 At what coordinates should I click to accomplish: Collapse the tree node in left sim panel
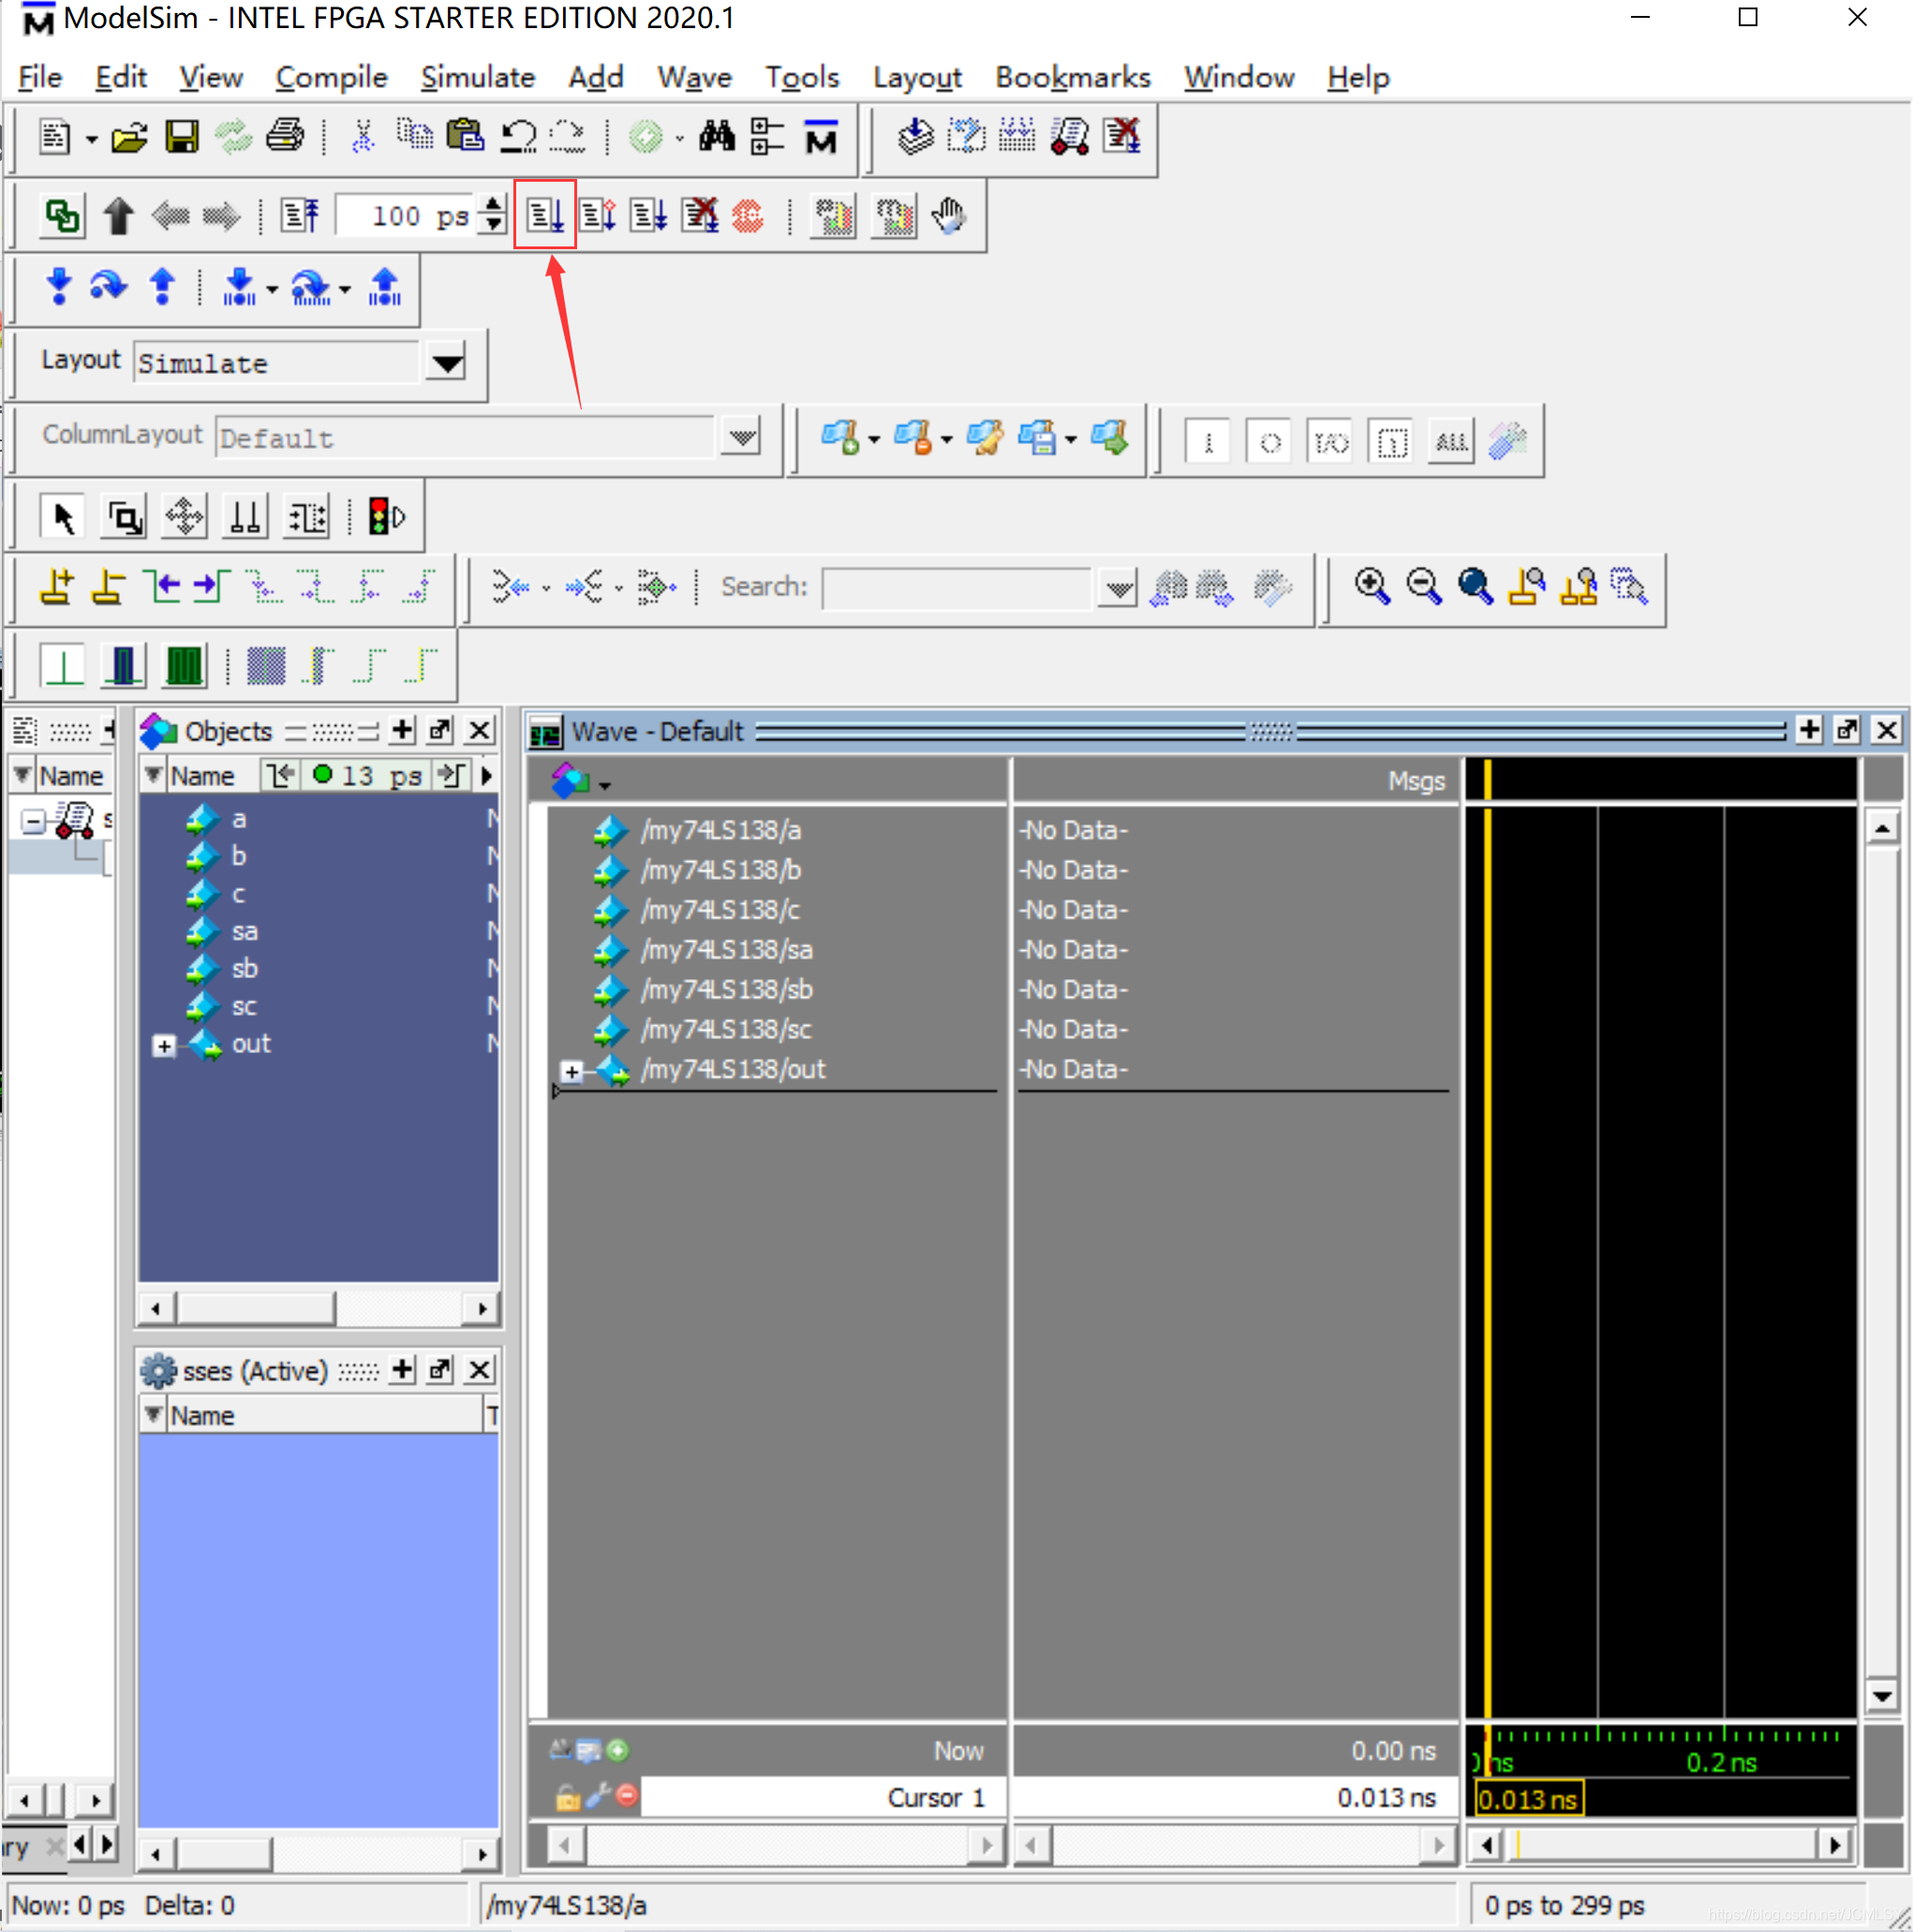tap(33, 821)
